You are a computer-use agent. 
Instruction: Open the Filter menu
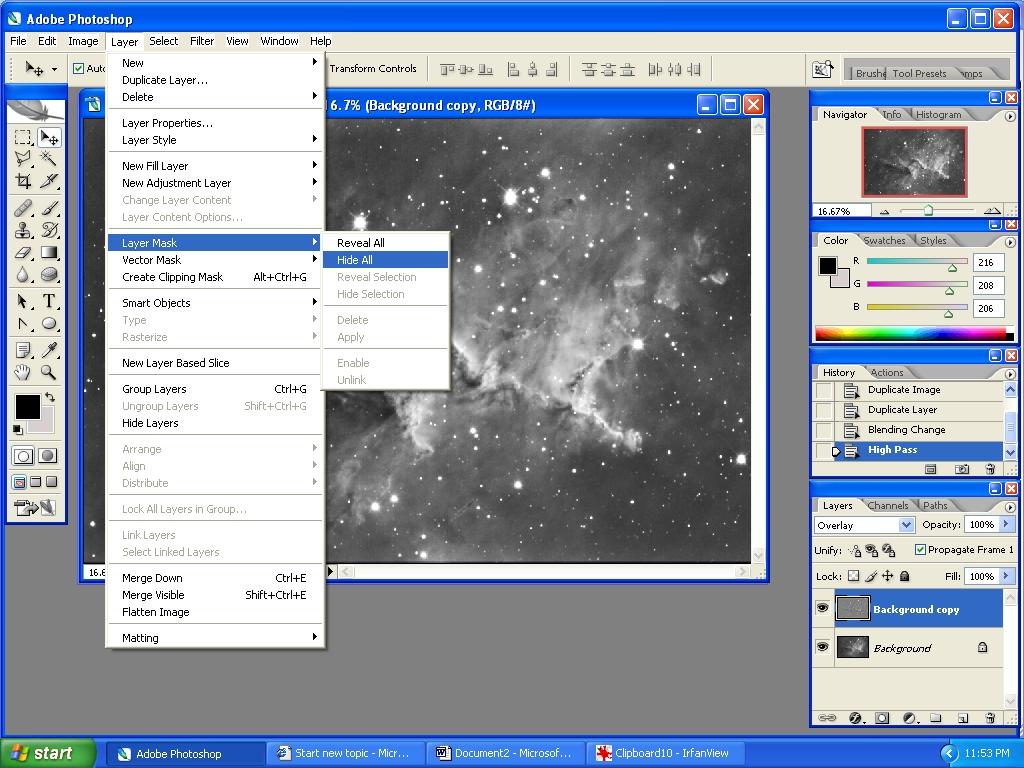[x=202, y=41]
